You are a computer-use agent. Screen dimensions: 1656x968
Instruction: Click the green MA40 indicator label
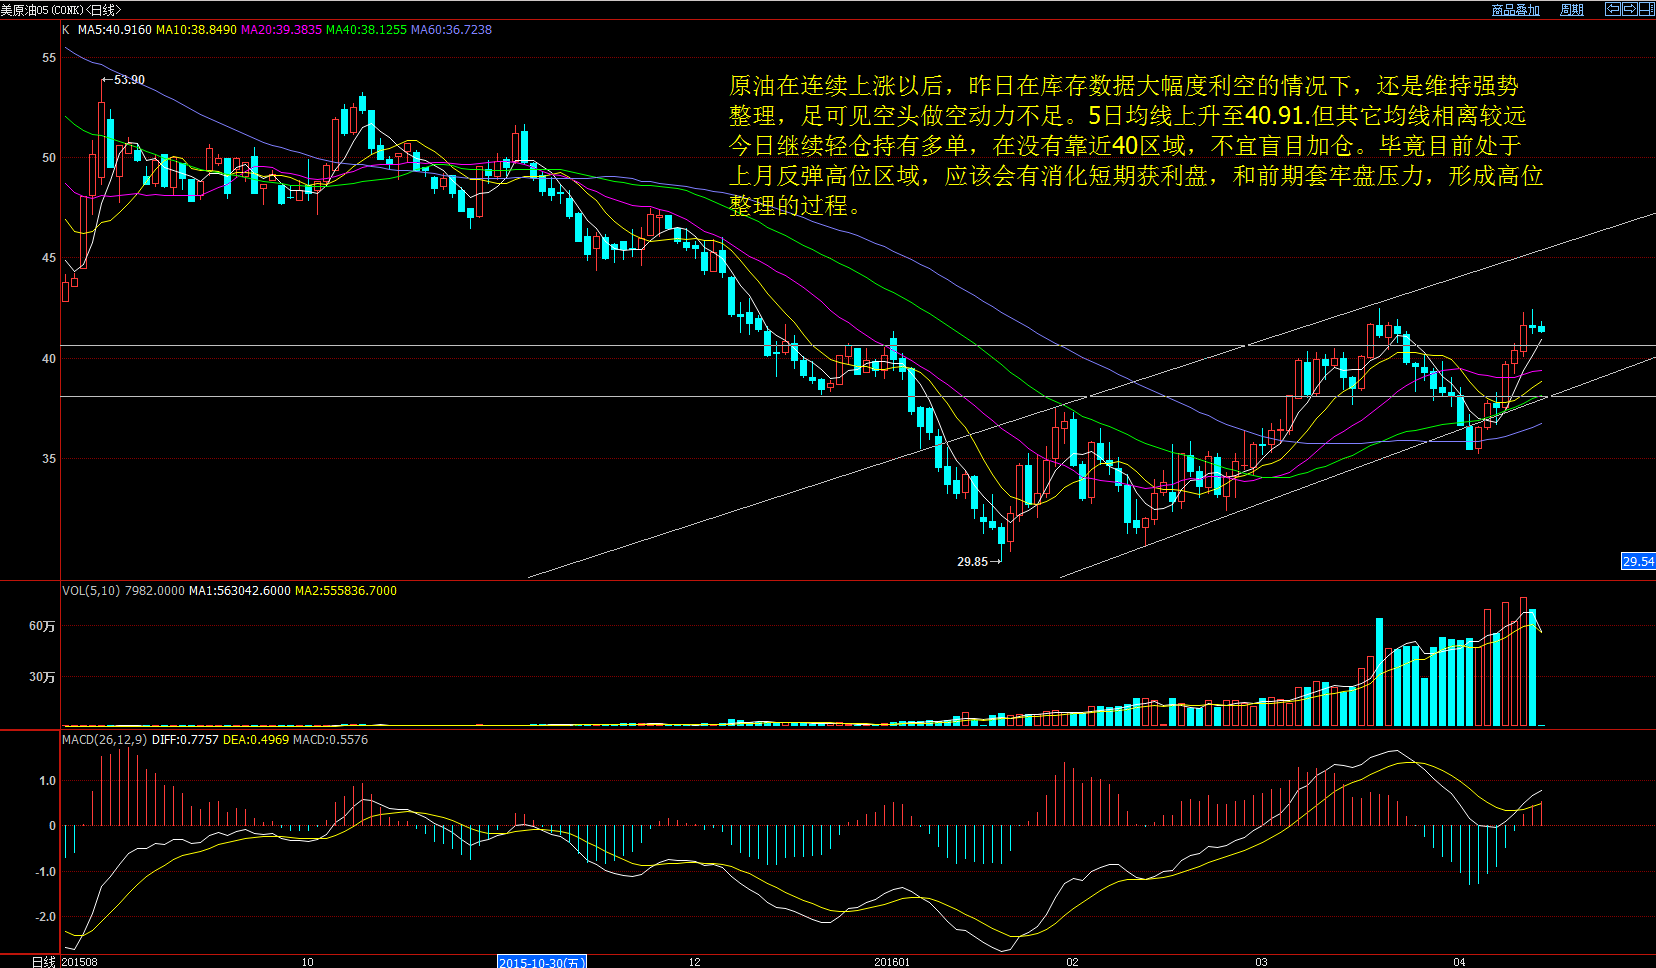(366, 30)
